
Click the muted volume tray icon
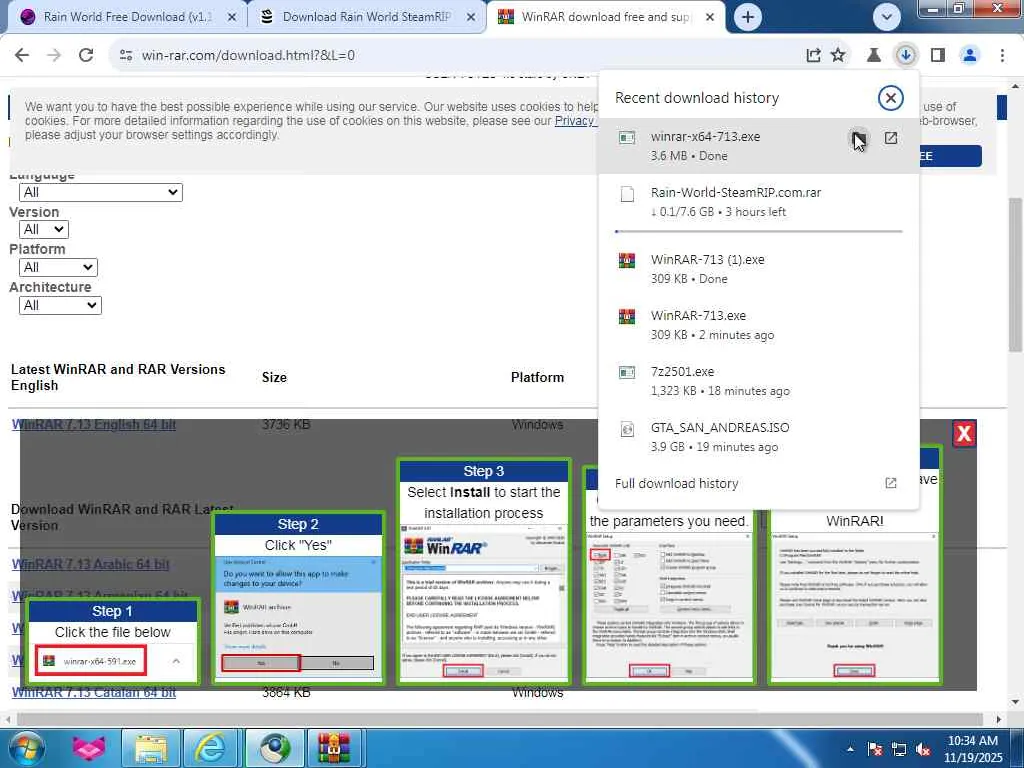click(923, 750)
